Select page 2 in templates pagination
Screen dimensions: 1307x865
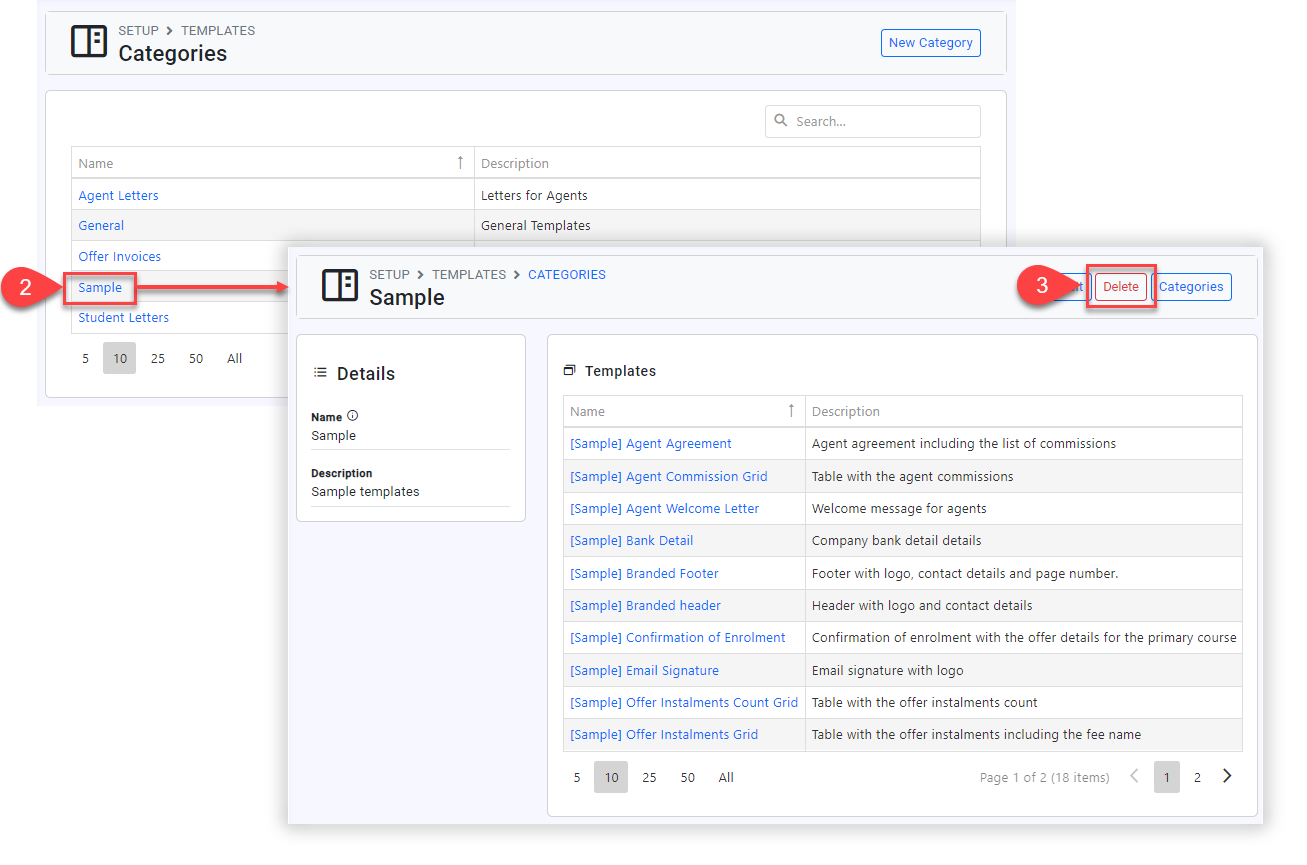click(x=1197, y=777)
